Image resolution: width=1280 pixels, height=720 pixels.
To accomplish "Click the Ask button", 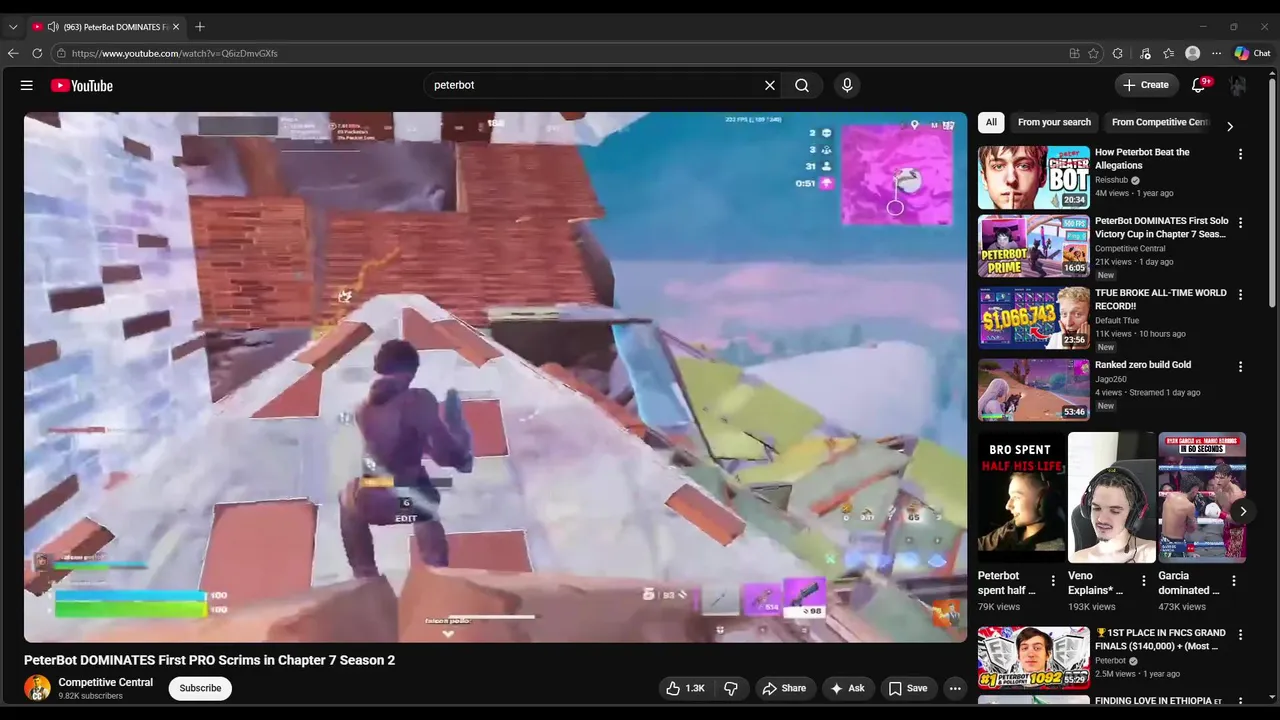I will point(847,688).
